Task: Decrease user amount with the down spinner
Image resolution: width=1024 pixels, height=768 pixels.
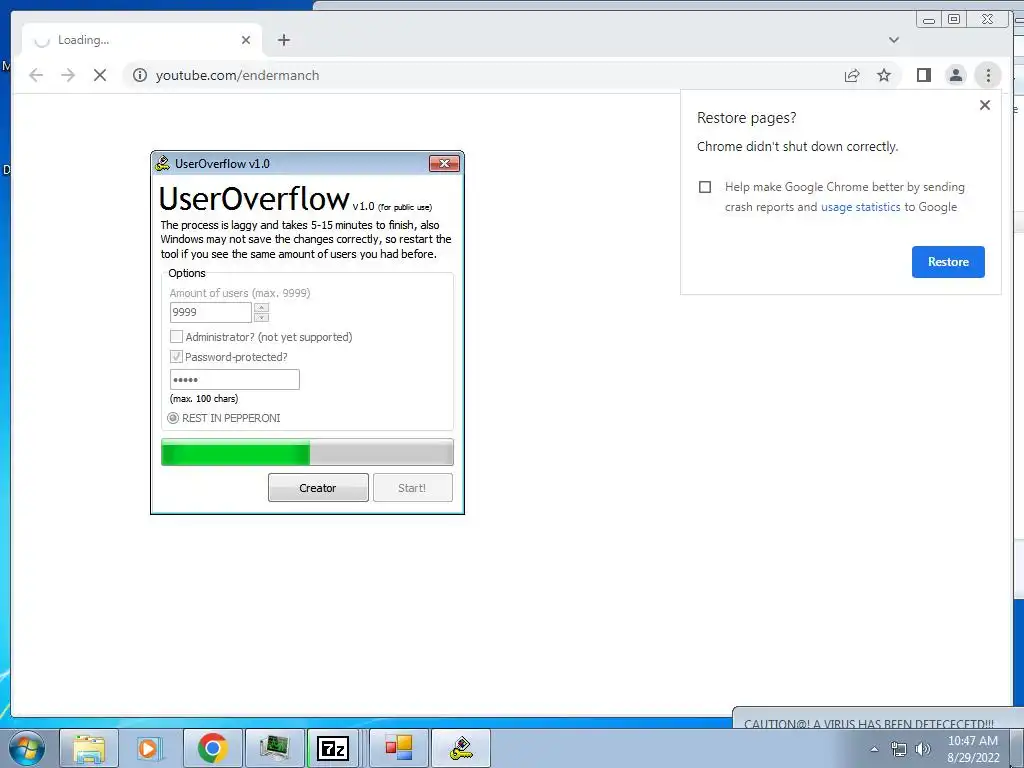Action: tap(261, 317)
